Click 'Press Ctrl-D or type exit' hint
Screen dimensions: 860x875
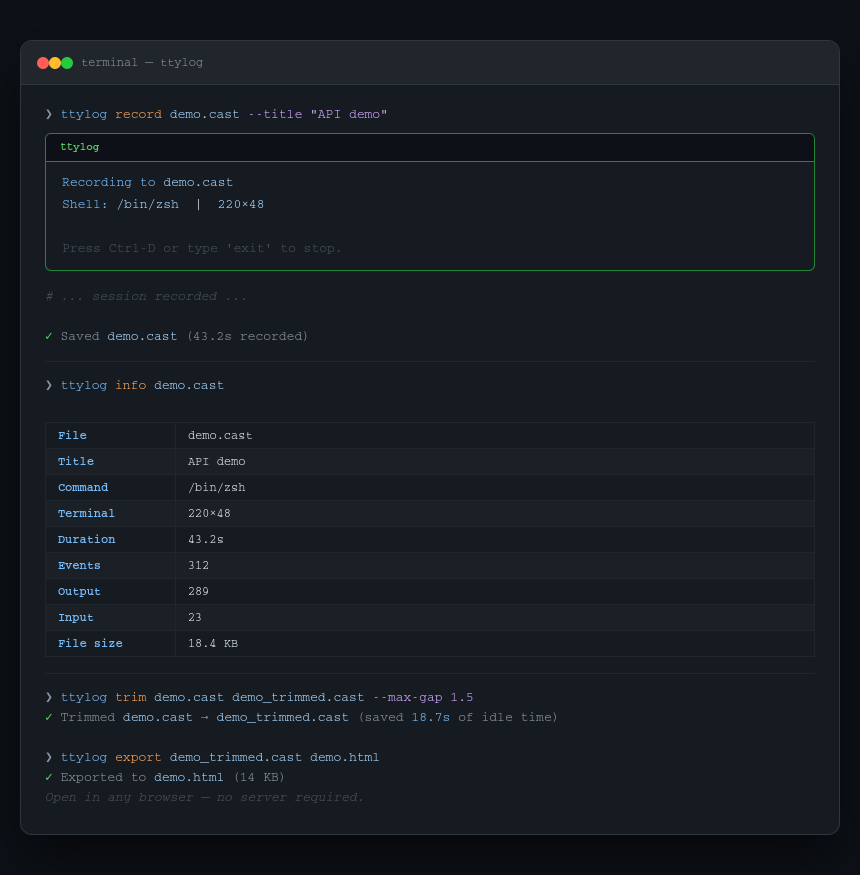pos(201,248)
